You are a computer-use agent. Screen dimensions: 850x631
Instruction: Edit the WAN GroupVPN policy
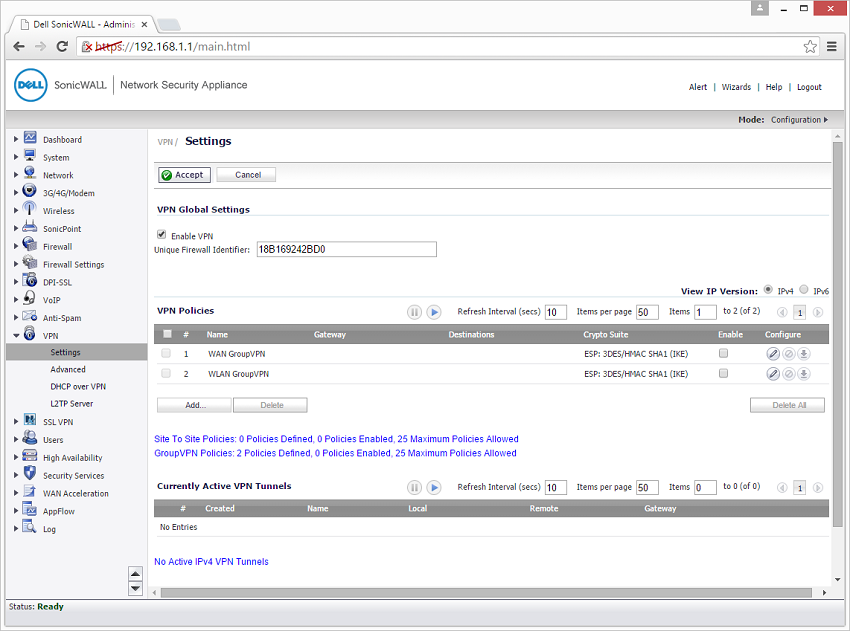pyautogui.click(x=773, y=354)
